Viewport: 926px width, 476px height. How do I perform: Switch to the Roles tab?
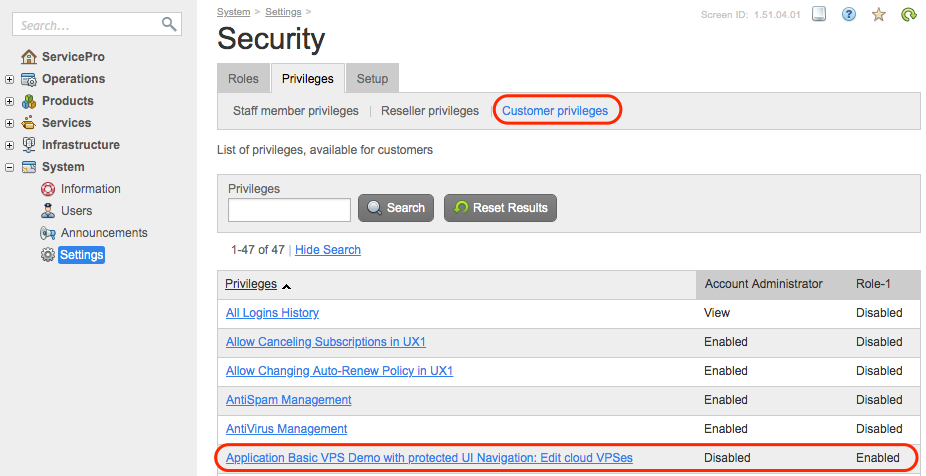pyautogui.click(x=243, y=79)
